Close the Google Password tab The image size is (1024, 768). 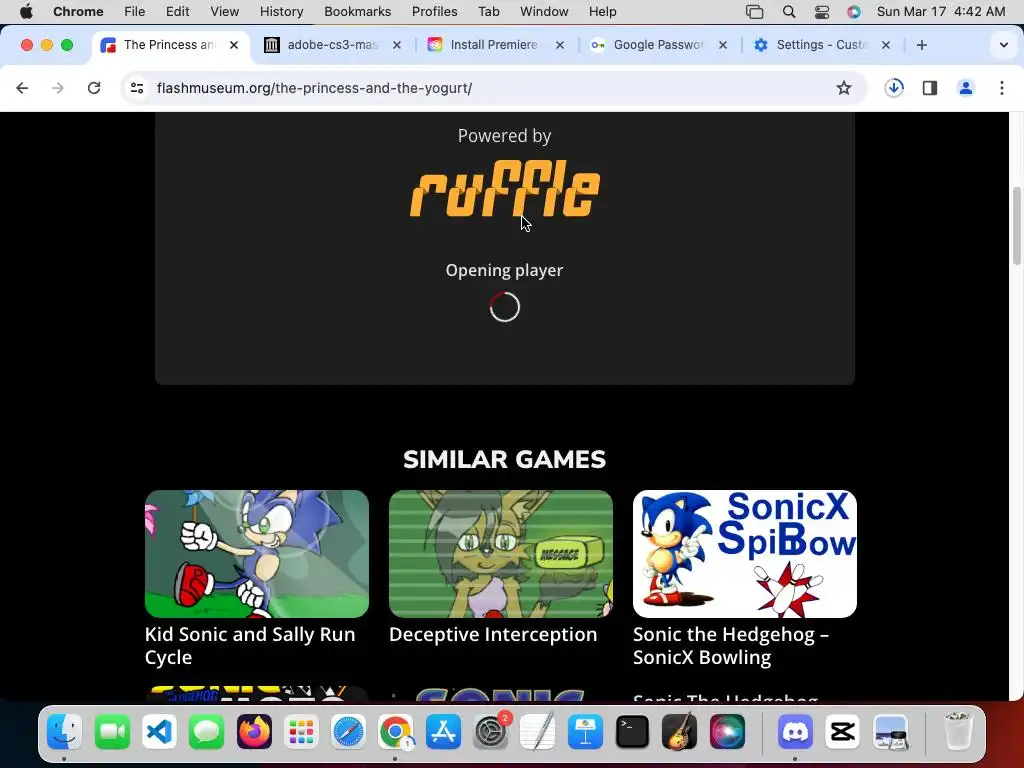[x=723, y=45]
